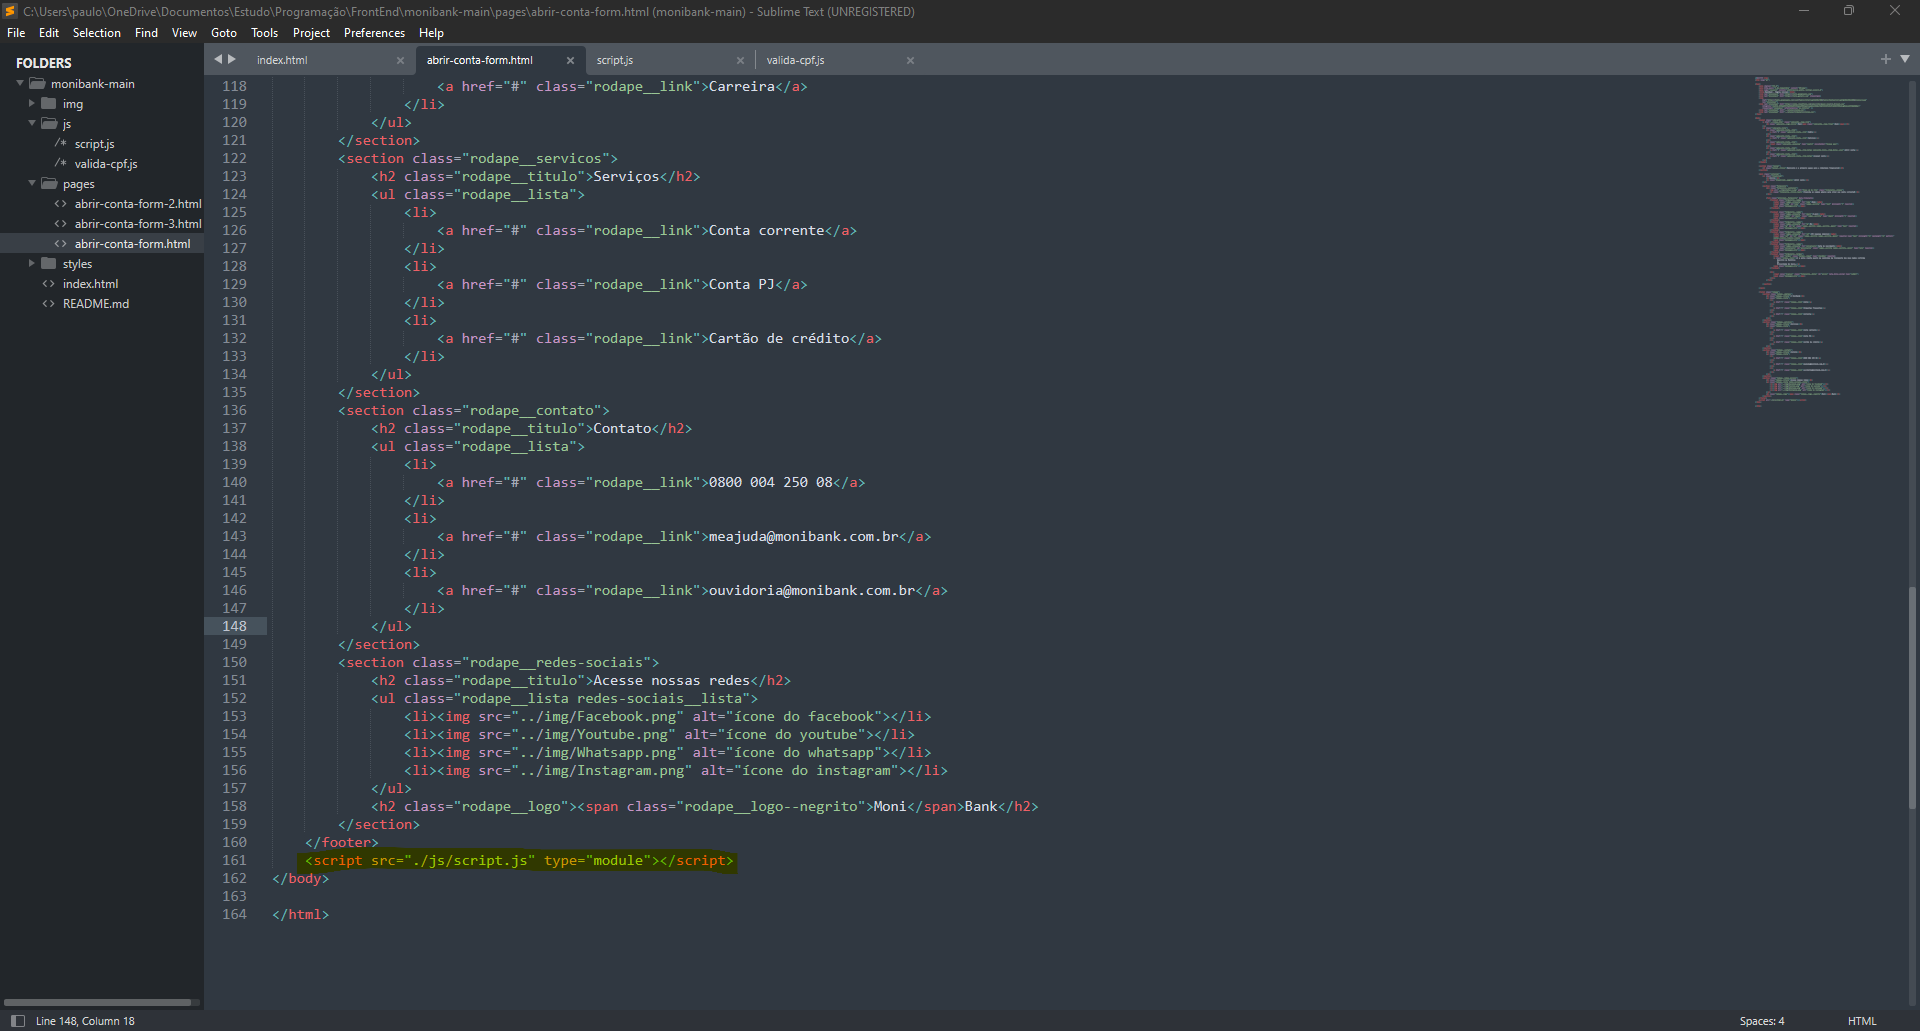1920x1031 pixels.
Task: Click the sidebar horizontal scrollbar
Action: coord(98,1002)
